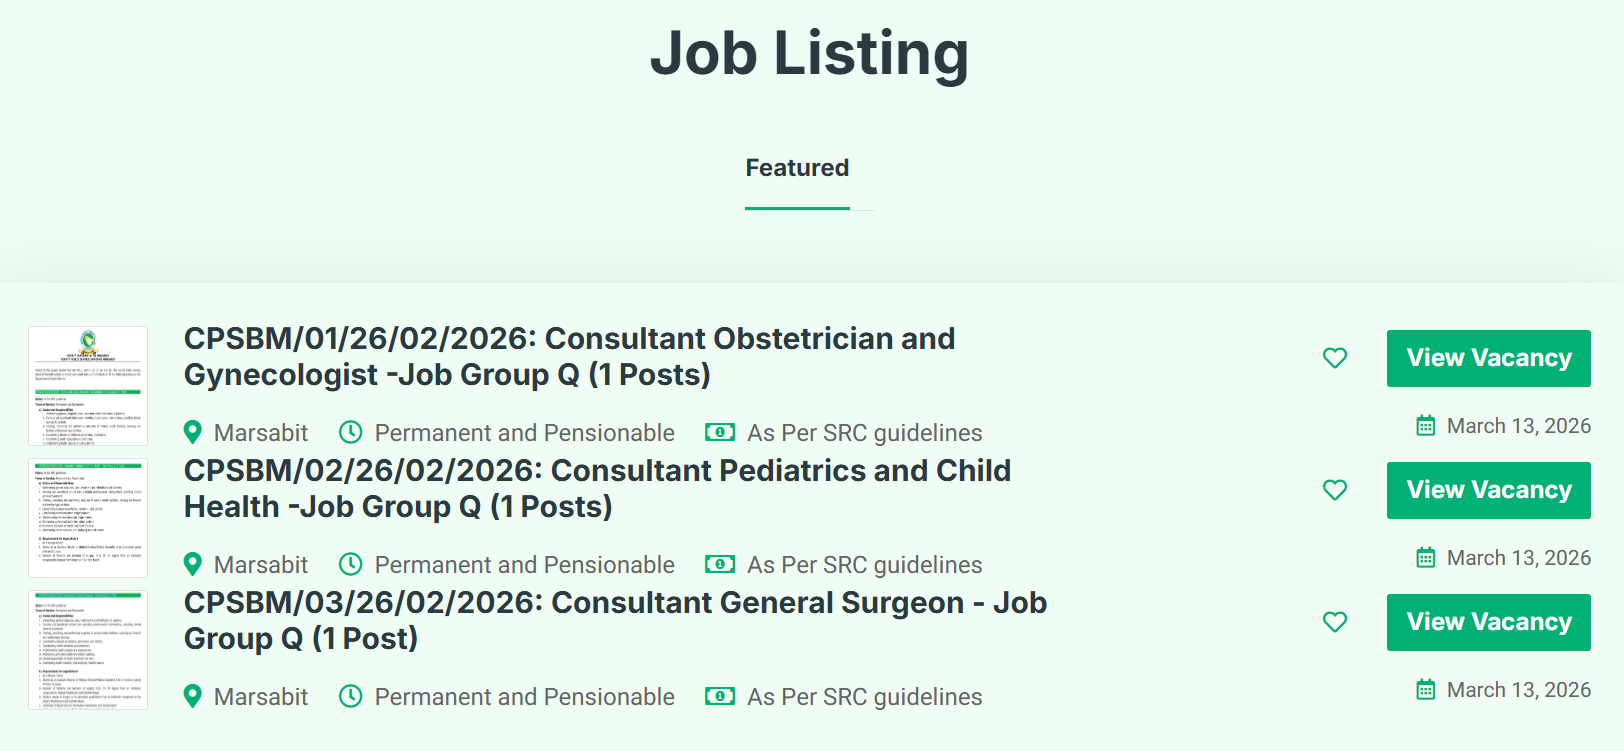Click View Vacancy for the General Surgeon post
The width and height of the screenshot is (1624, 751).
(x=1488, y=622)
